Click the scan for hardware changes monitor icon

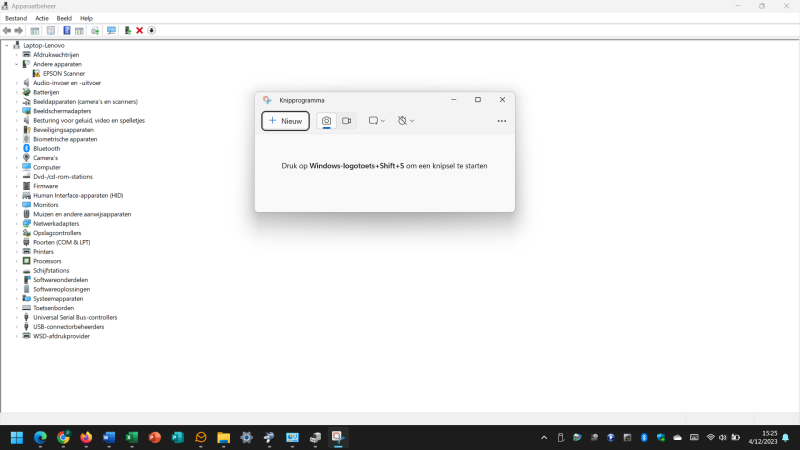coord(111,31)
